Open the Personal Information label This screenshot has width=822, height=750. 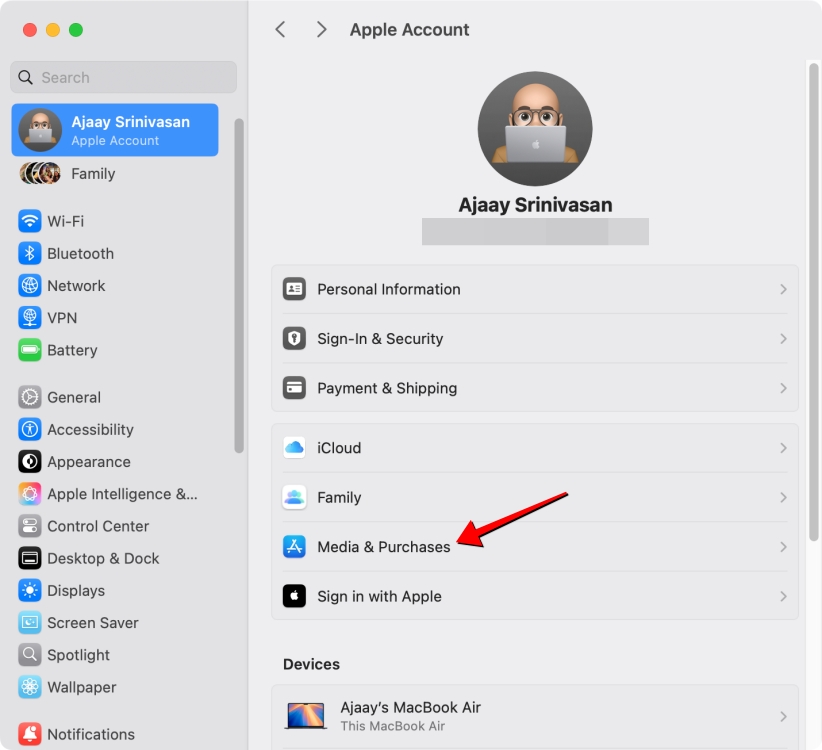pyautogui.click(x=389, y=289)
